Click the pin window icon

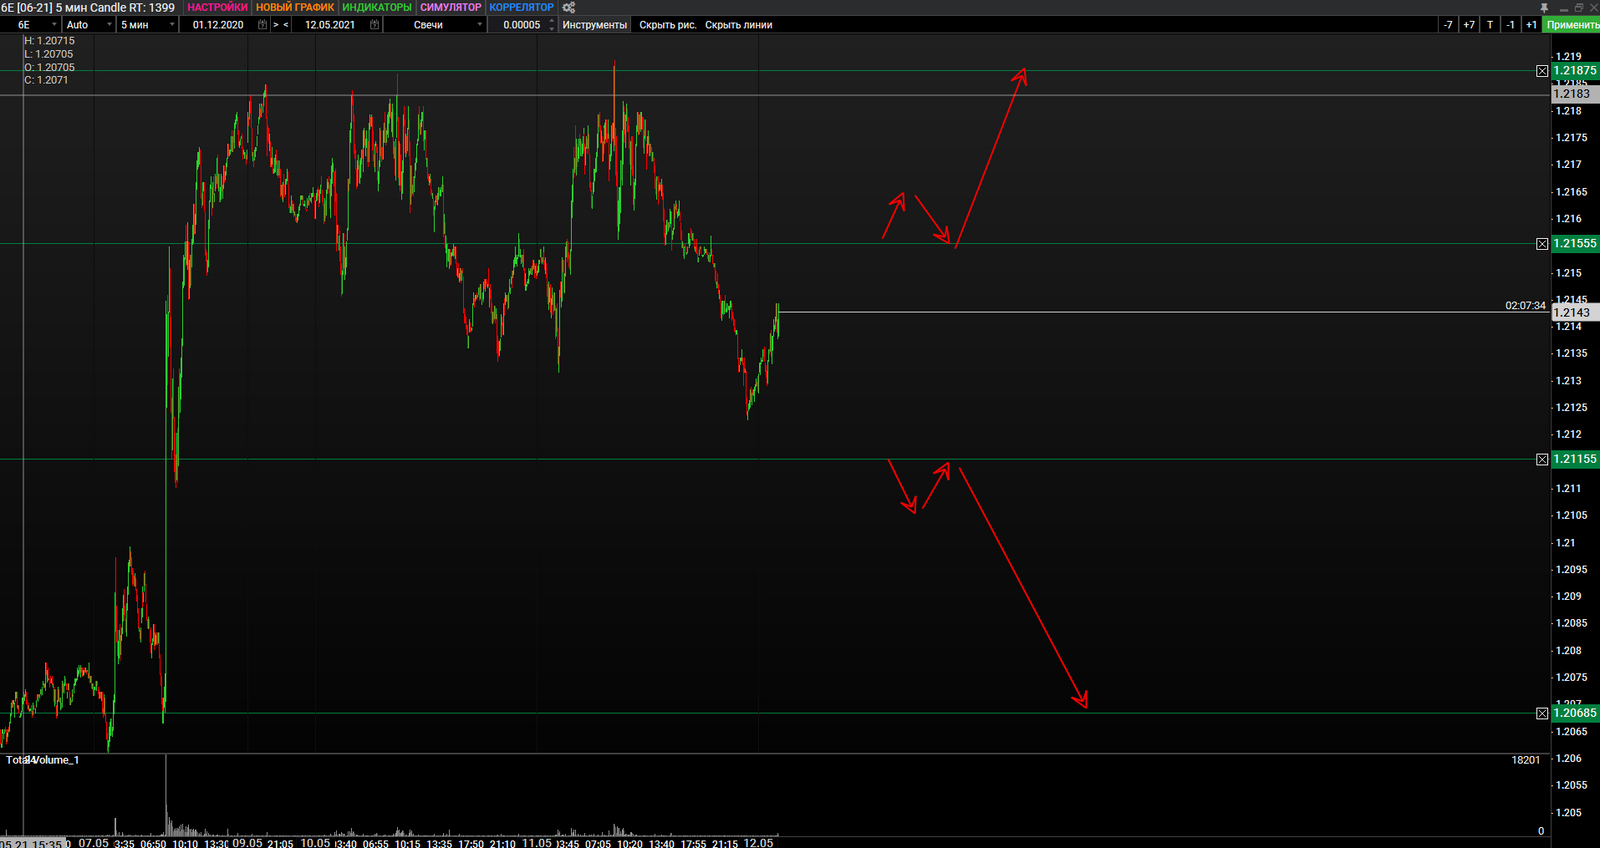click(1545, 7)
